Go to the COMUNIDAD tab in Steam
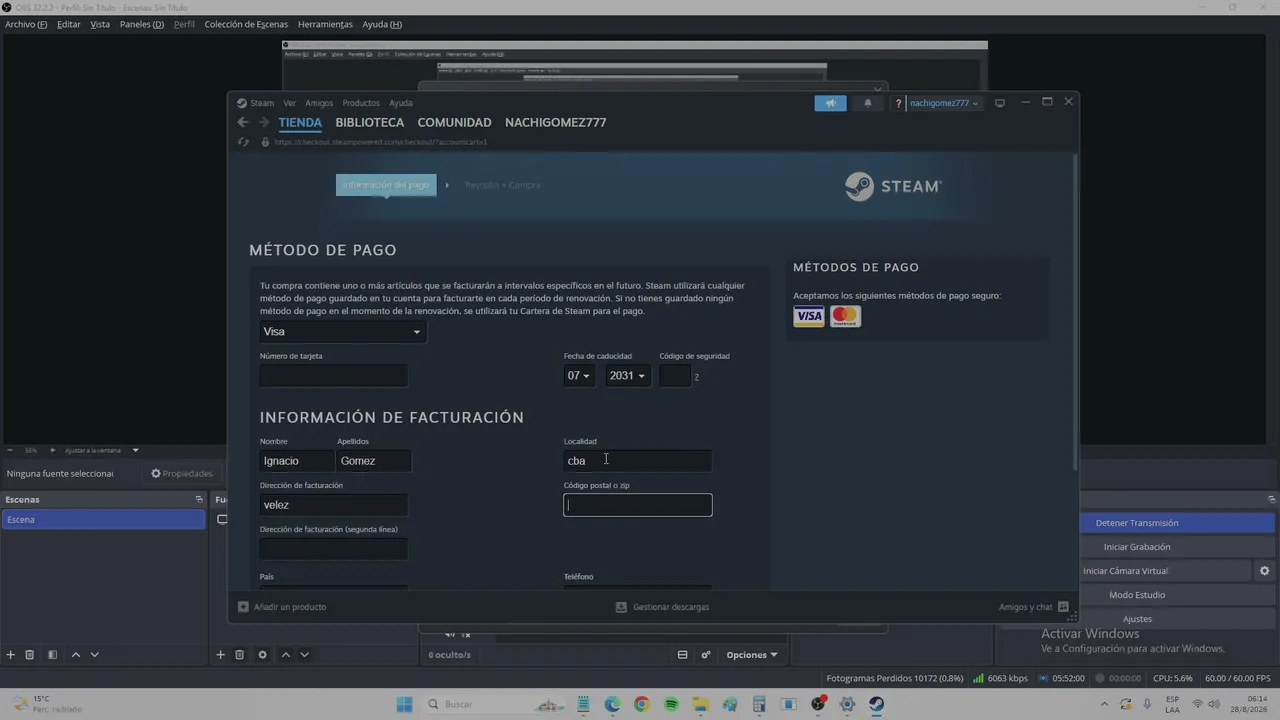Viewport: 1280px width, 720px height. 454,122
